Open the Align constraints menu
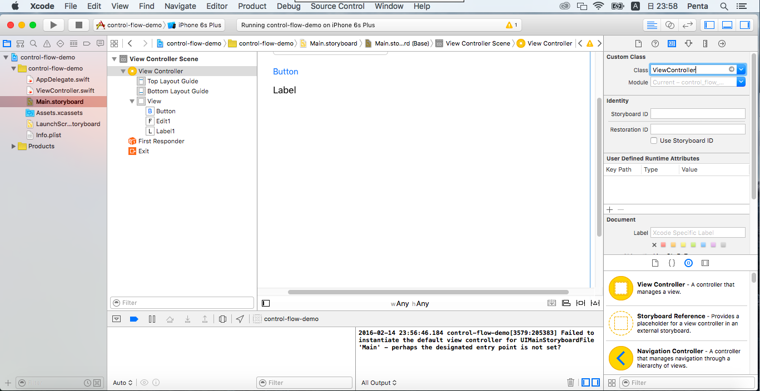 pyautogui.click(x=566, y=303)
